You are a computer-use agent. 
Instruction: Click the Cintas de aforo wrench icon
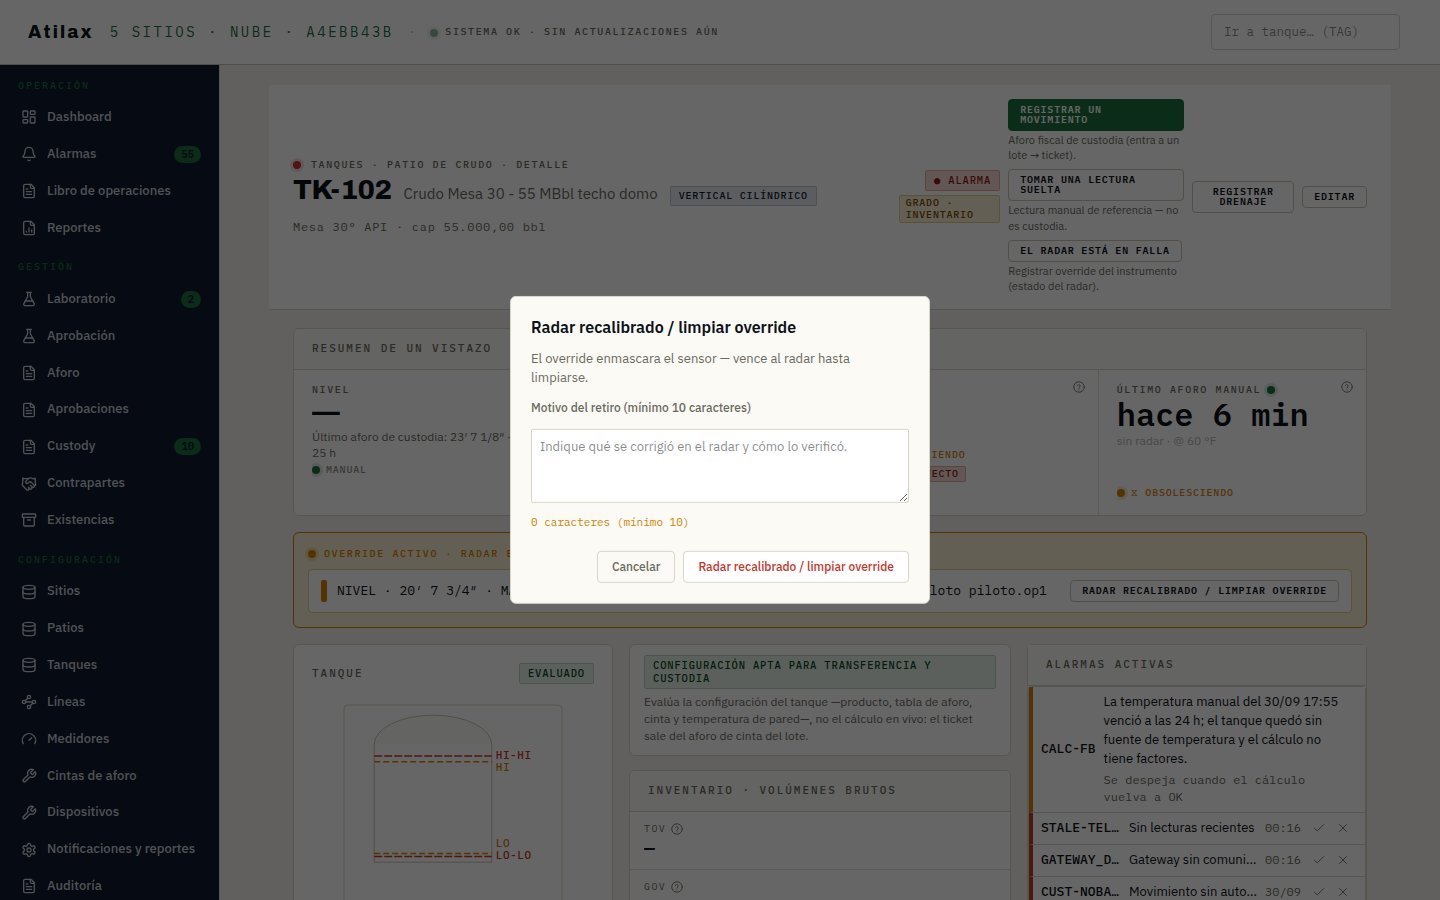(x=29, y=776)
